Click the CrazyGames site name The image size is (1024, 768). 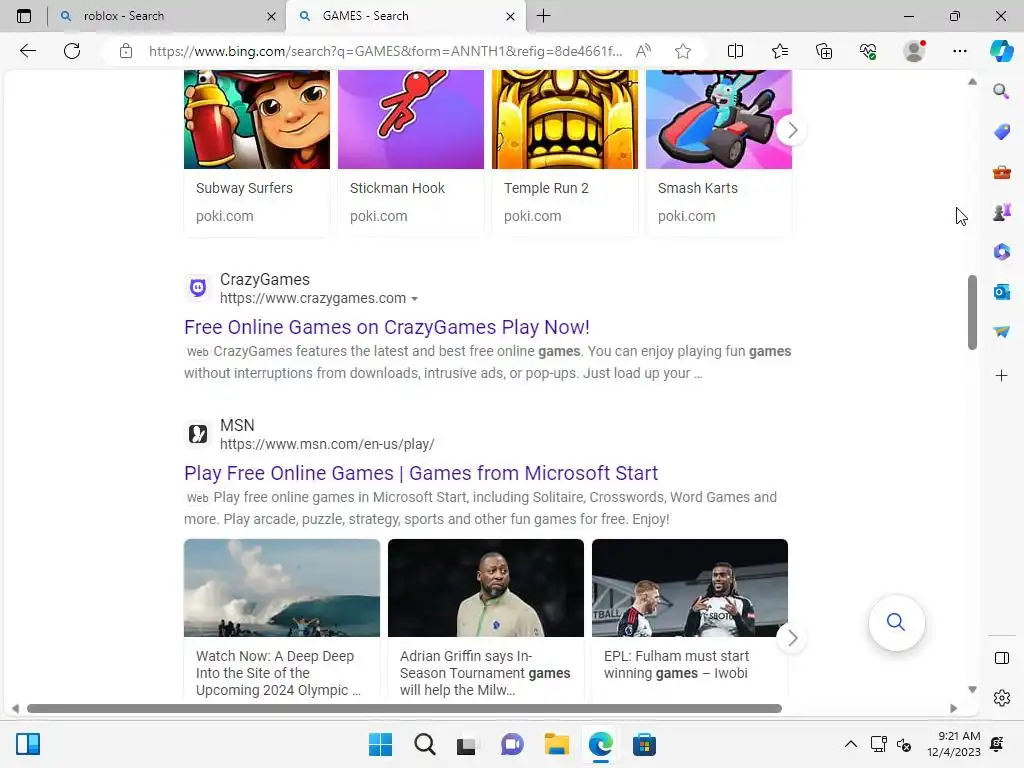click(264, 279)
